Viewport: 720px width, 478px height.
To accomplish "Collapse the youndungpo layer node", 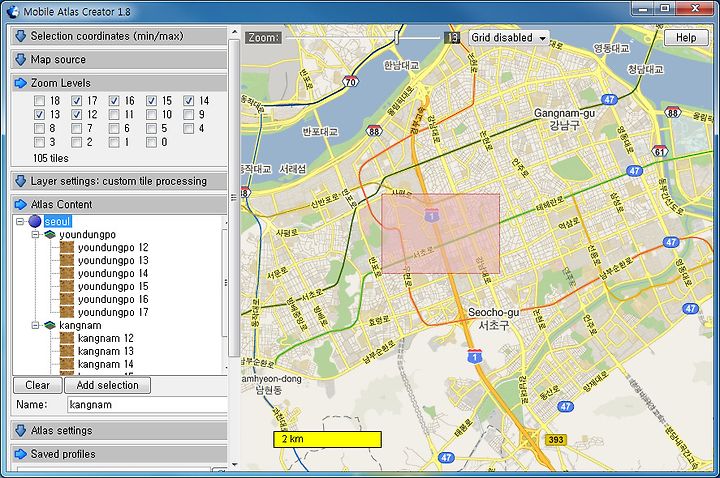I will [x=35, y=235].
